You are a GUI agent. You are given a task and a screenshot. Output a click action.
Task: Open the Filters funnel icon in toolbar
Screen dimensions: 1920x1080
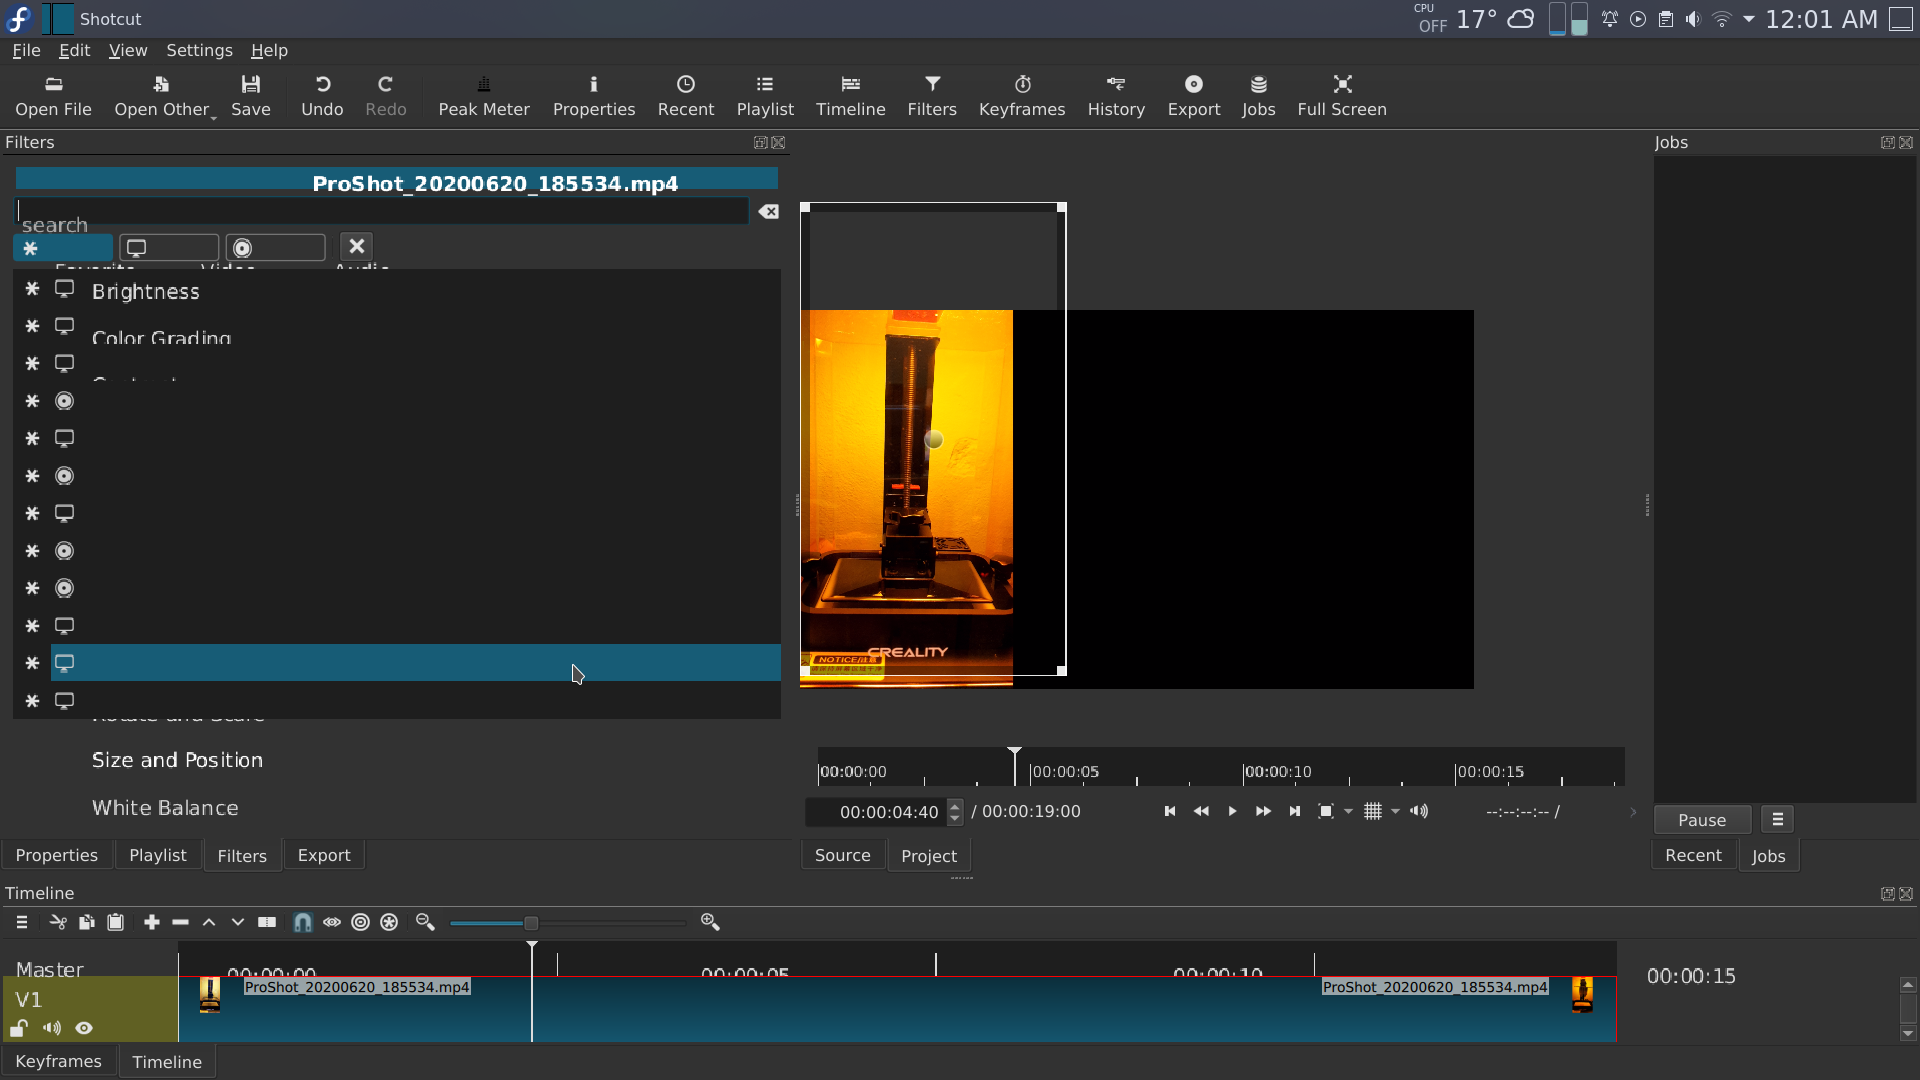tap(932, 95)
